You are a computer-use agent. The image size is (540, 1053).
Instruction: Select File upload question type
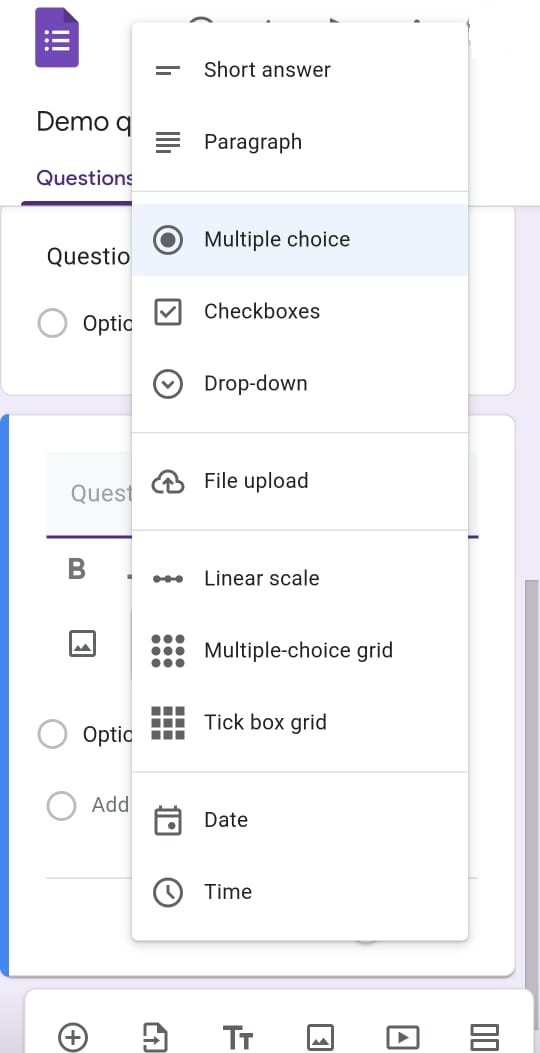point(300,481)
